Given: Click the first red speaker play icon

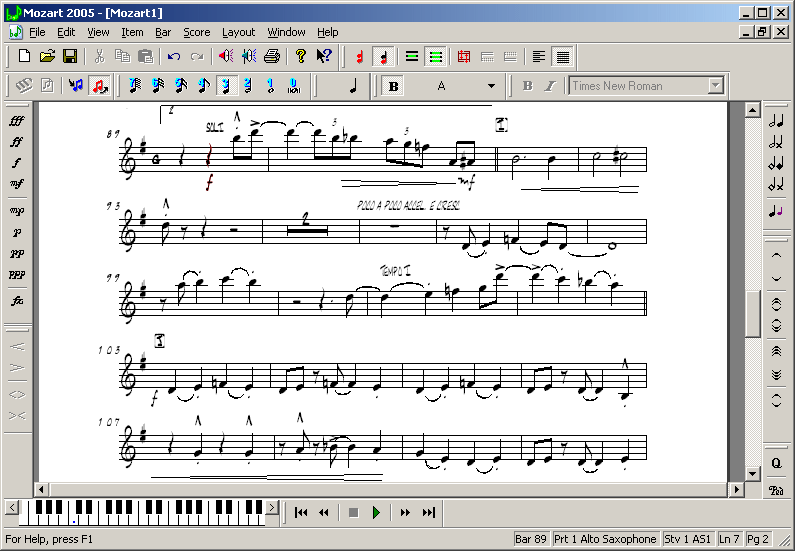Looking at the screenshot, I should coord(226,56).
